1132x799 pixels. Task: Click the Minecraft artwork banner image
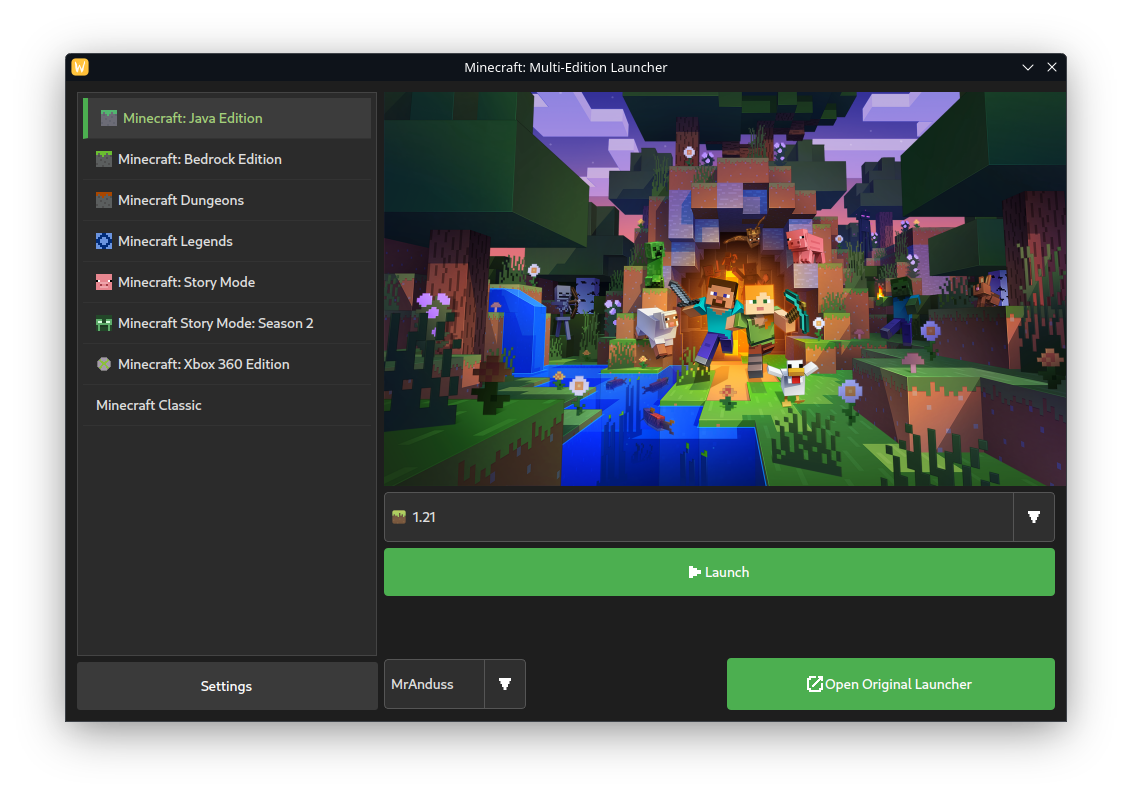725,289
